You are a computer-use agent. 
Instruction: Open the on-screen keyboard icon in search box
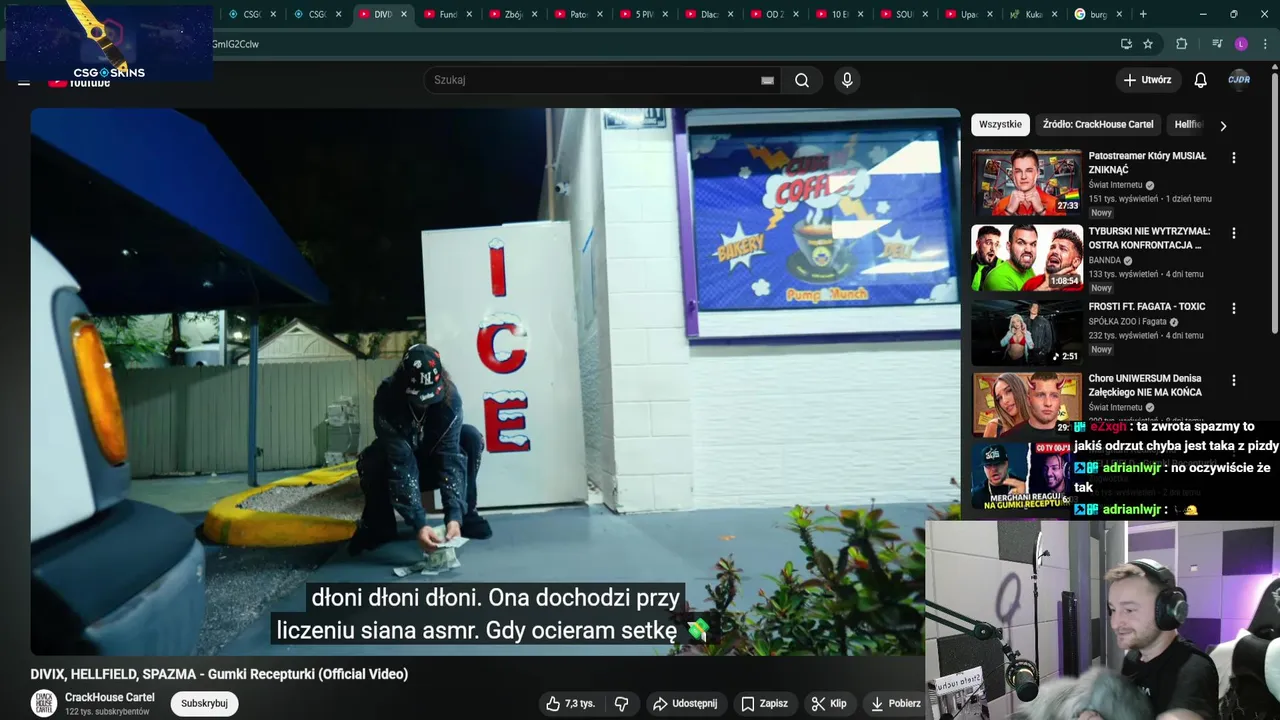(x=767, y=81)
